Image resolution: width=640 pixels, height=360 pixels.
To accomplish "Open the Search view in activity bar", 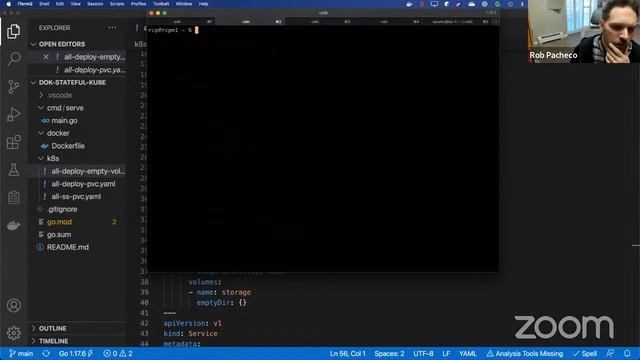I will click(x=14, y=58).
